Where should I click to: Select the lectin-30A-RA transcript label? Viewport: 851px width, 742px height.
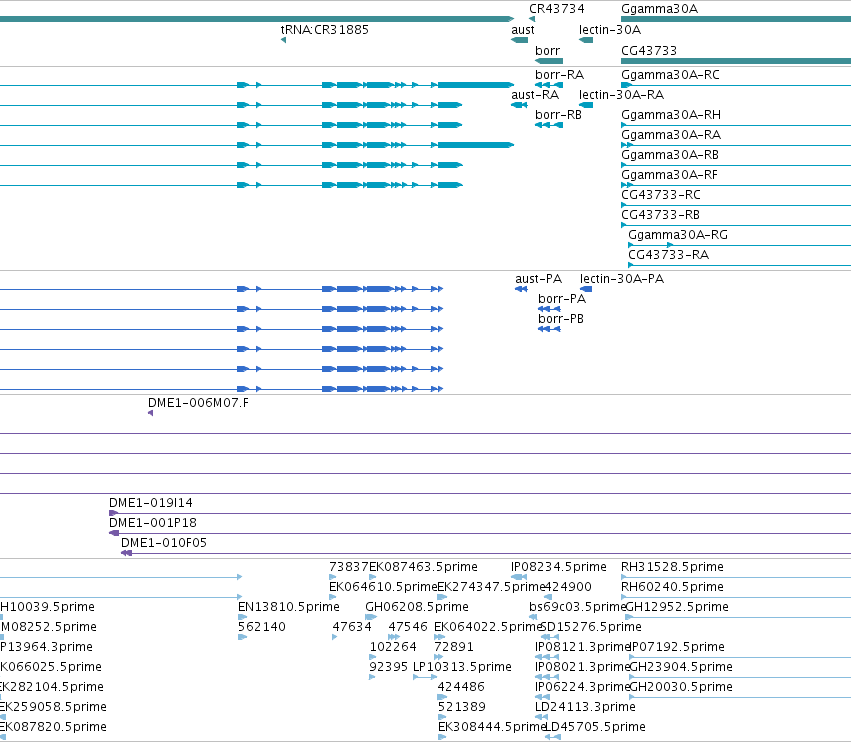click(621, 95)
